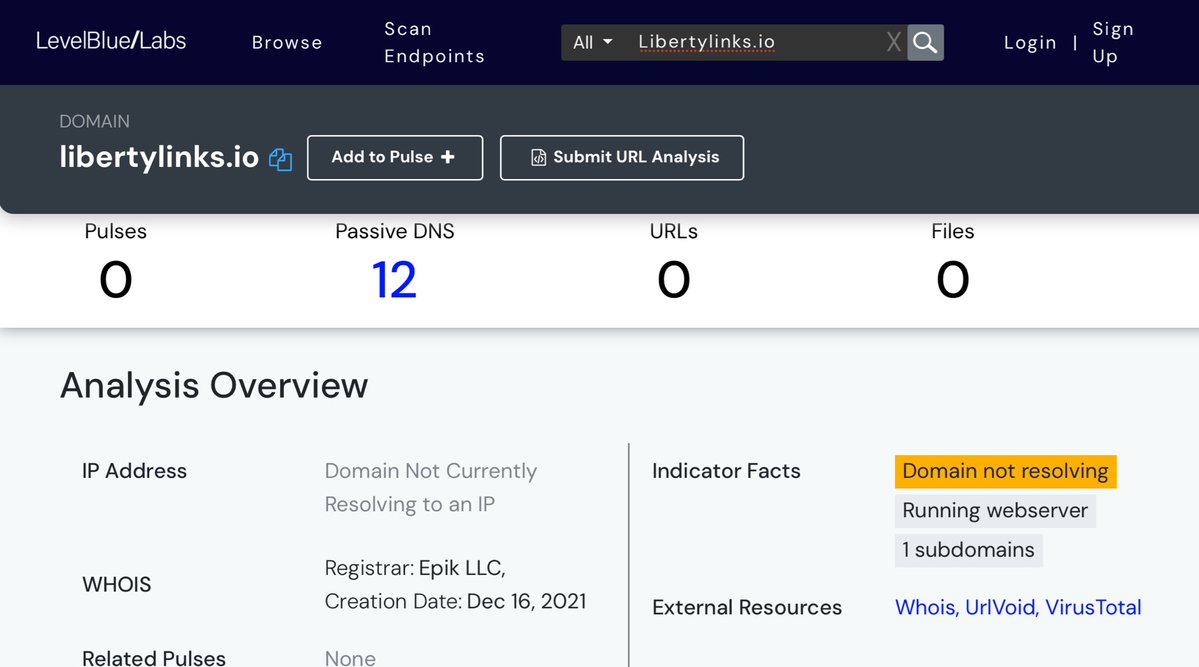1199x667 pixels.
Task: Open the VirusTotal external resource link
Action: [1093, 607]
